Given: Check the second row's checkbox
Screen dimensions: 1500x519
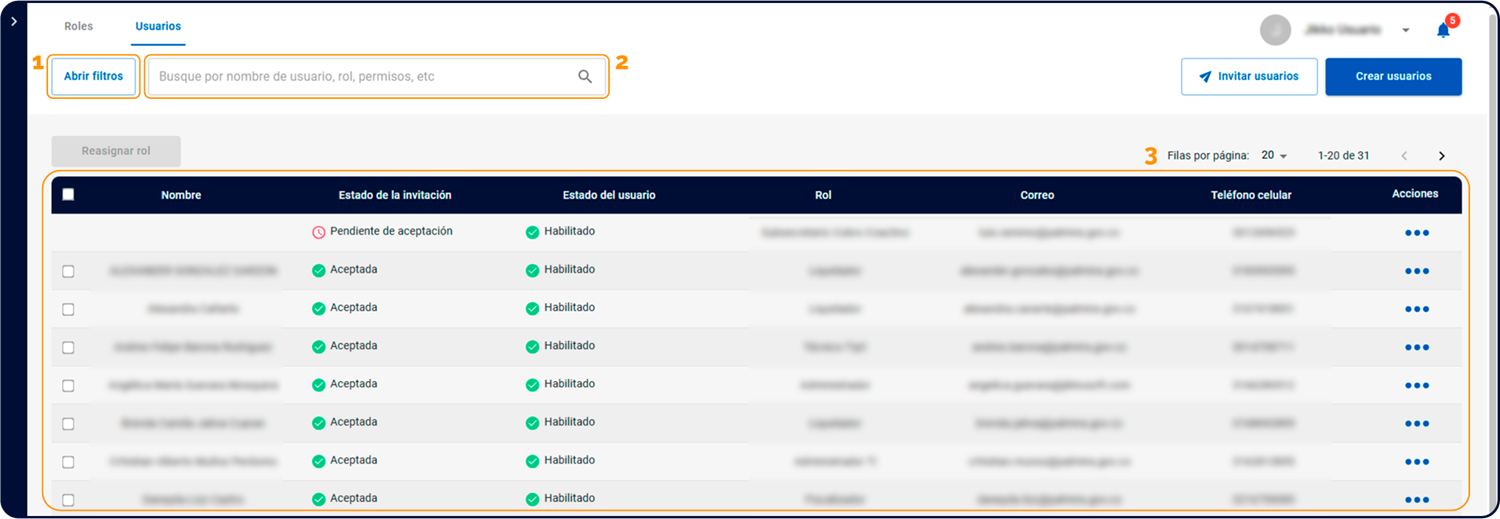Looking at the screenshot, I should click(x=68, y=271).
